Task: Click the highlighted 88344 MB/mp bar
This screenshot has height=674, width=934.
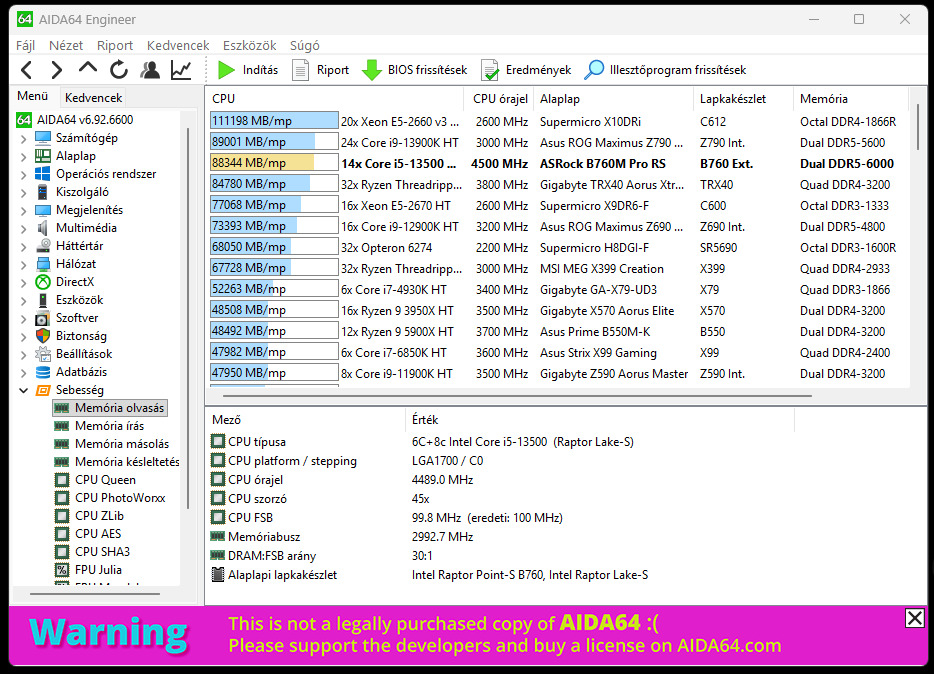Action: [x=274, y=163]
